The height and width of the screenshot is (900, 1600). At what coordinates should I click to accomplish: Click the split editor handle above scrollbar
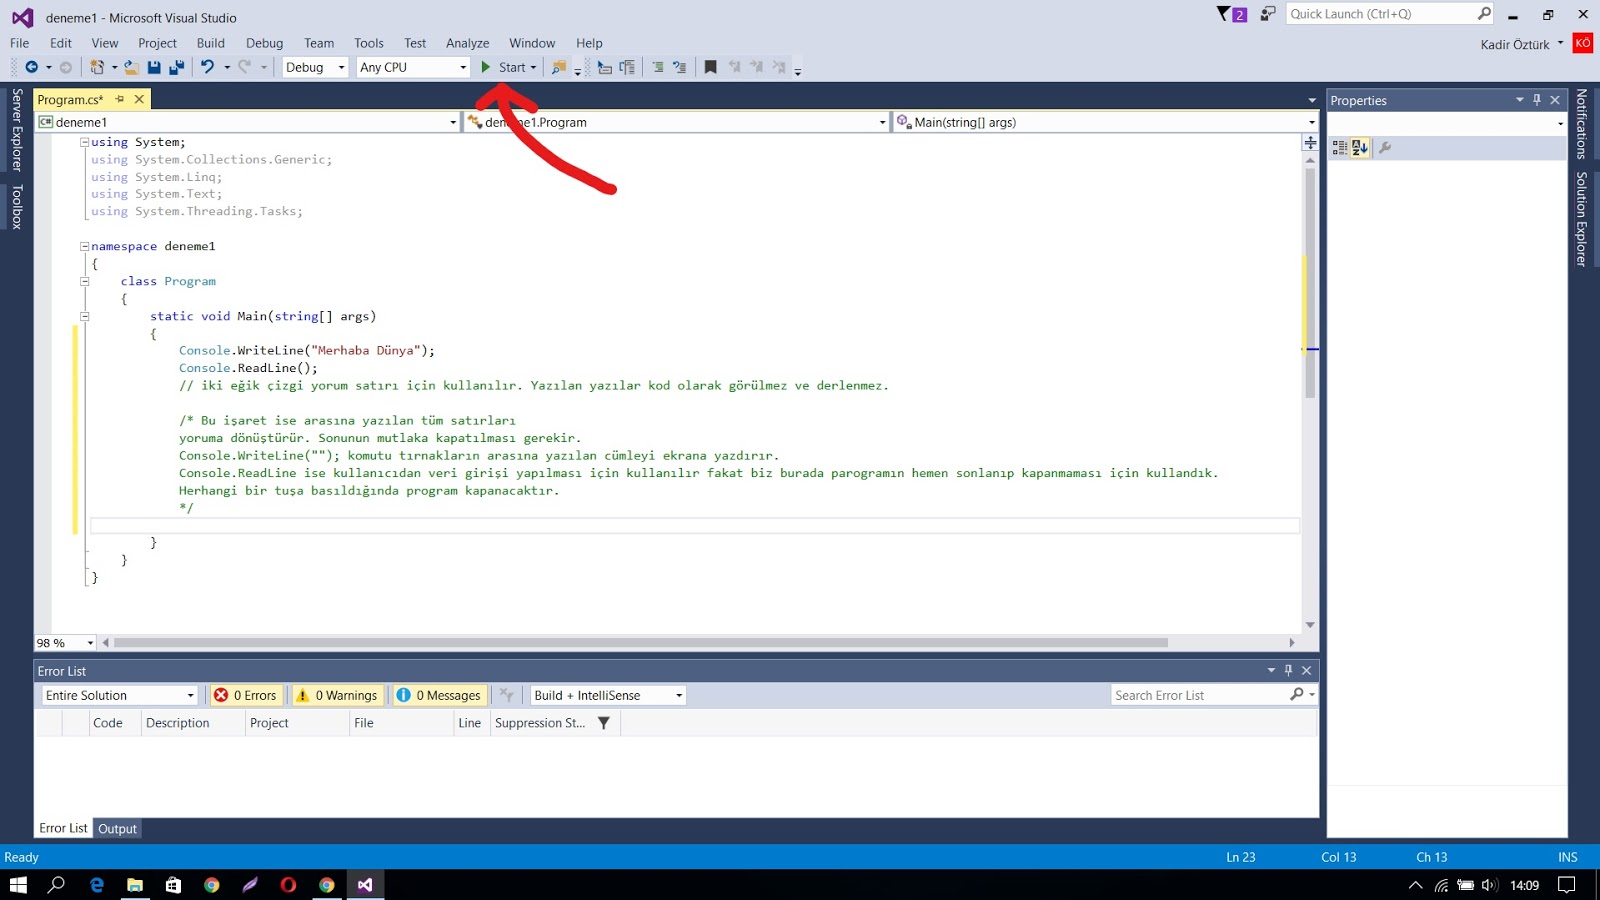(1310, 143)
